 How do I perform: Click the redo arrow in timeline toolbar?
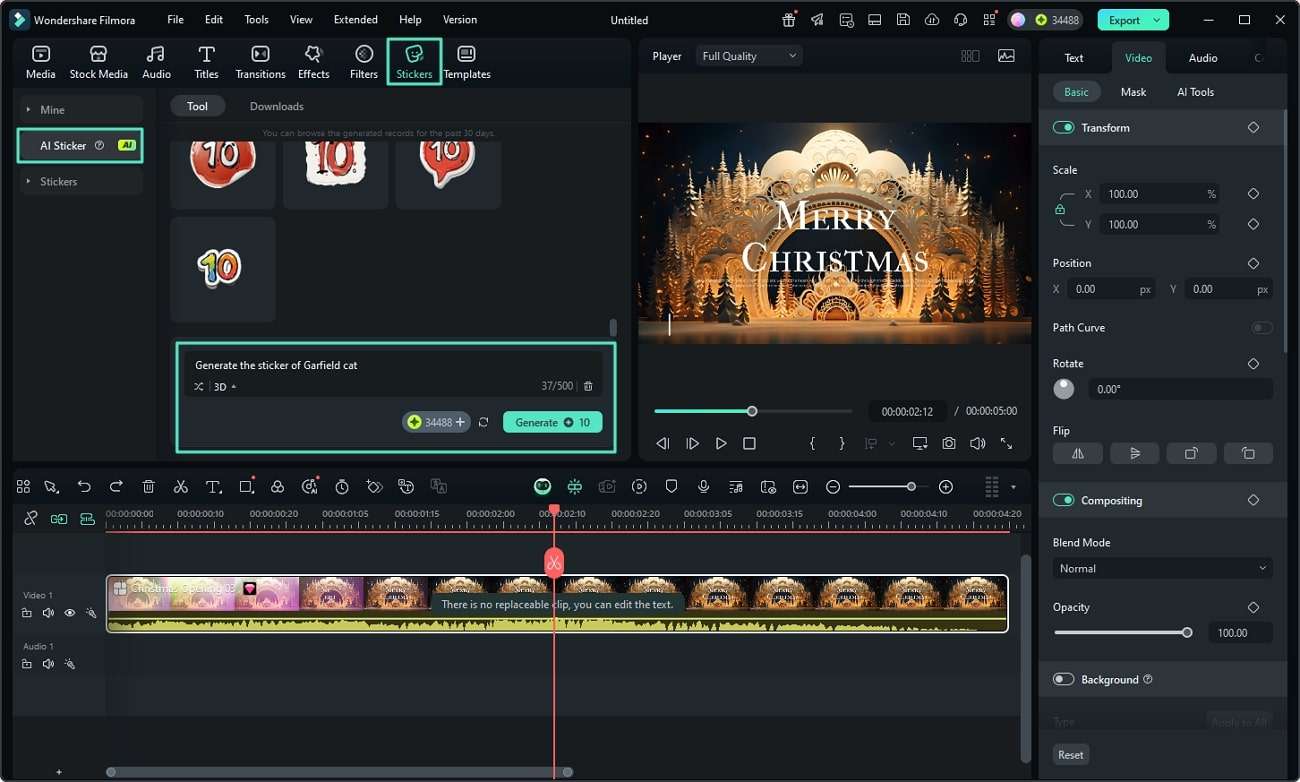point(116,487)
